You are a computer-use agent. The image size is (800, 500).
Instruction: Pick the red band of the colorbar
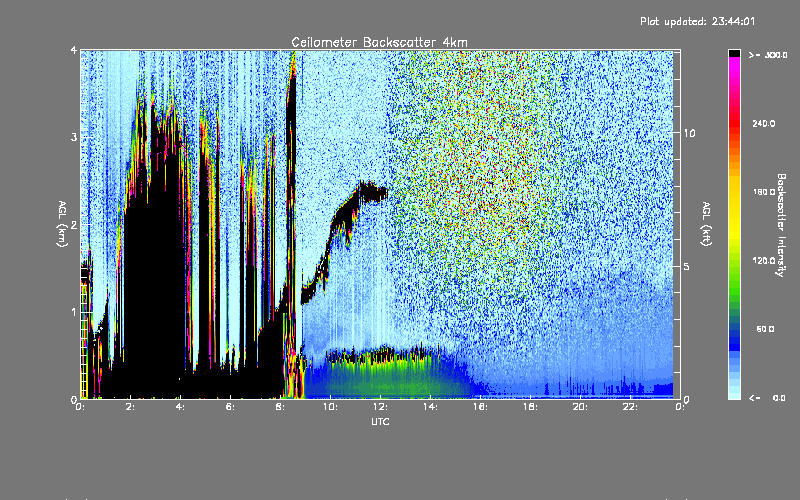pos(734,120)
